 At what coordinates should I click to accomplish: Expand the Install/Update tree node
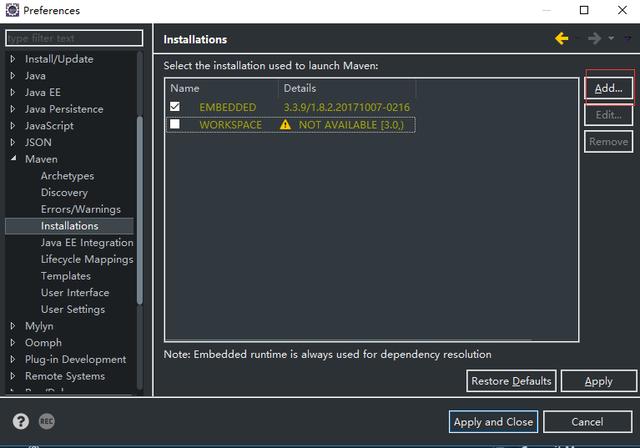pyautogui.click(x=13, y=59)
